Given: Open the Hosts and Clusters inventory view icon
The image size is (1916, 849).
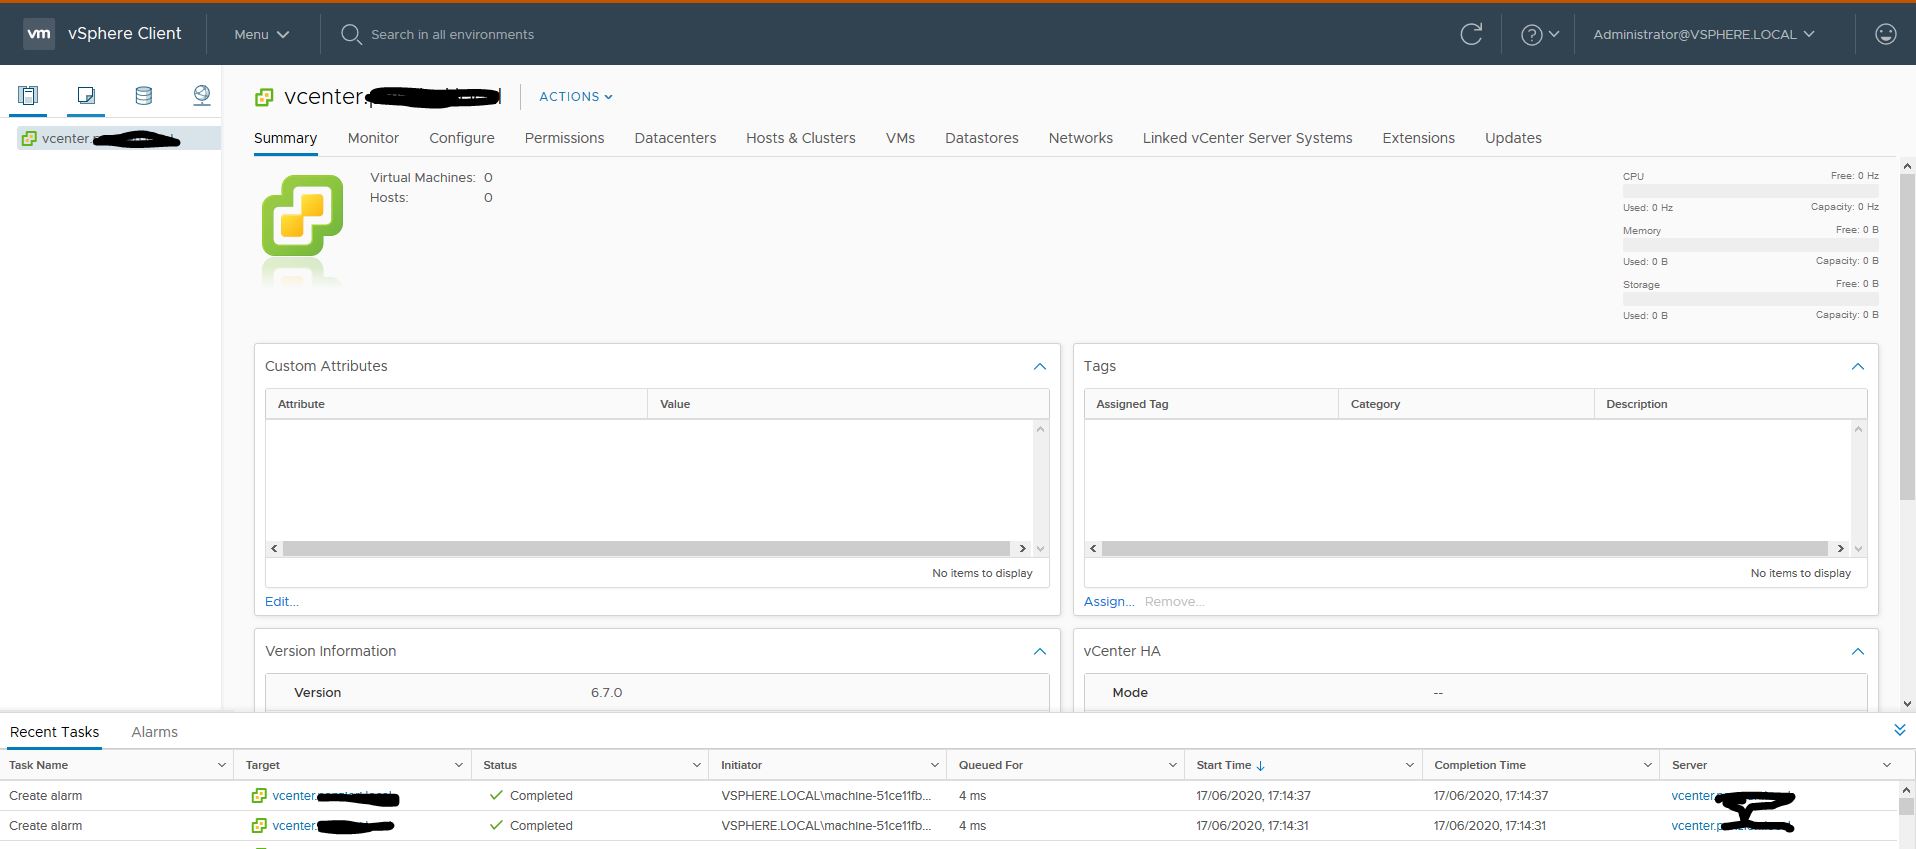Looking at the screenshot, I should 28,95.
